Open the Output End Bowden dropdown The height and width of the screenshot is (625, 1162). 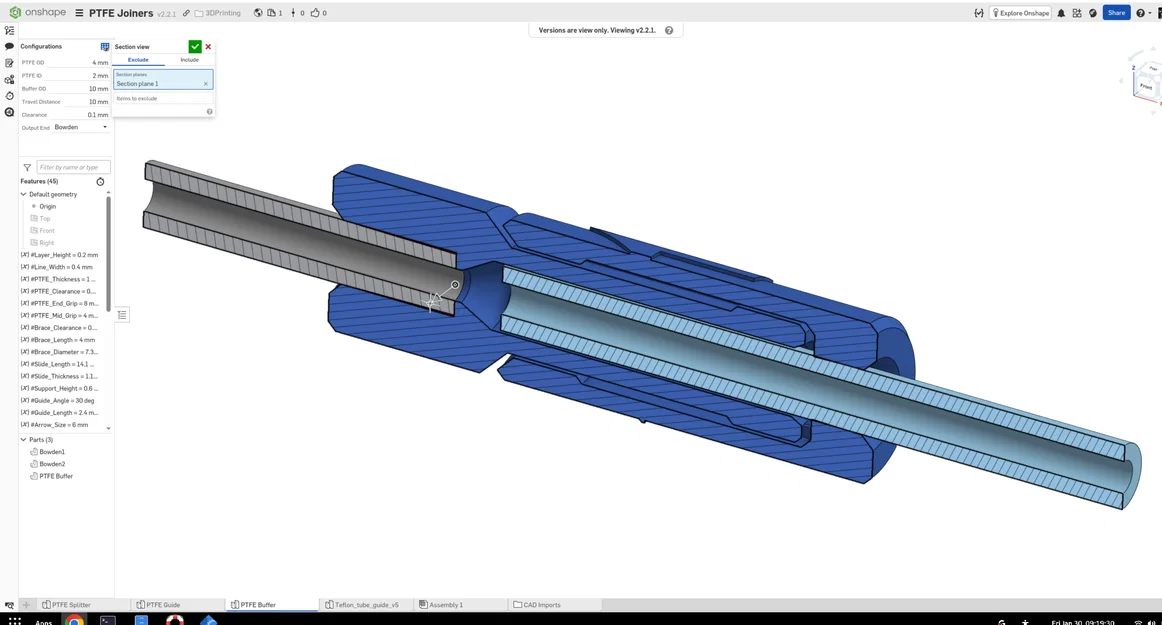(81, 128)
